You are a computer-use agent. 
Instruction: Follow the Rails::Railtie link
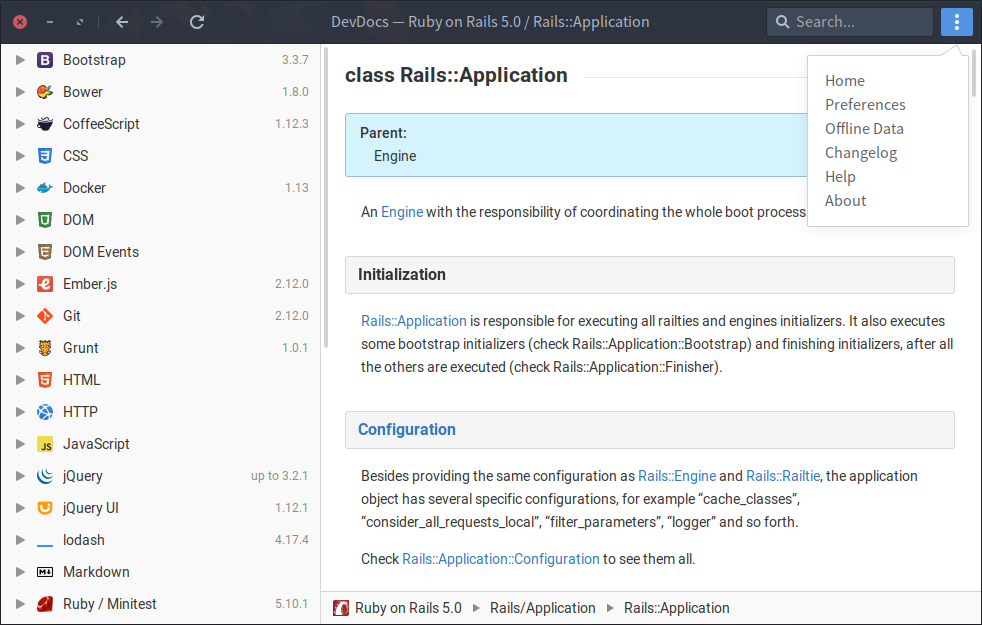point(783,476)
